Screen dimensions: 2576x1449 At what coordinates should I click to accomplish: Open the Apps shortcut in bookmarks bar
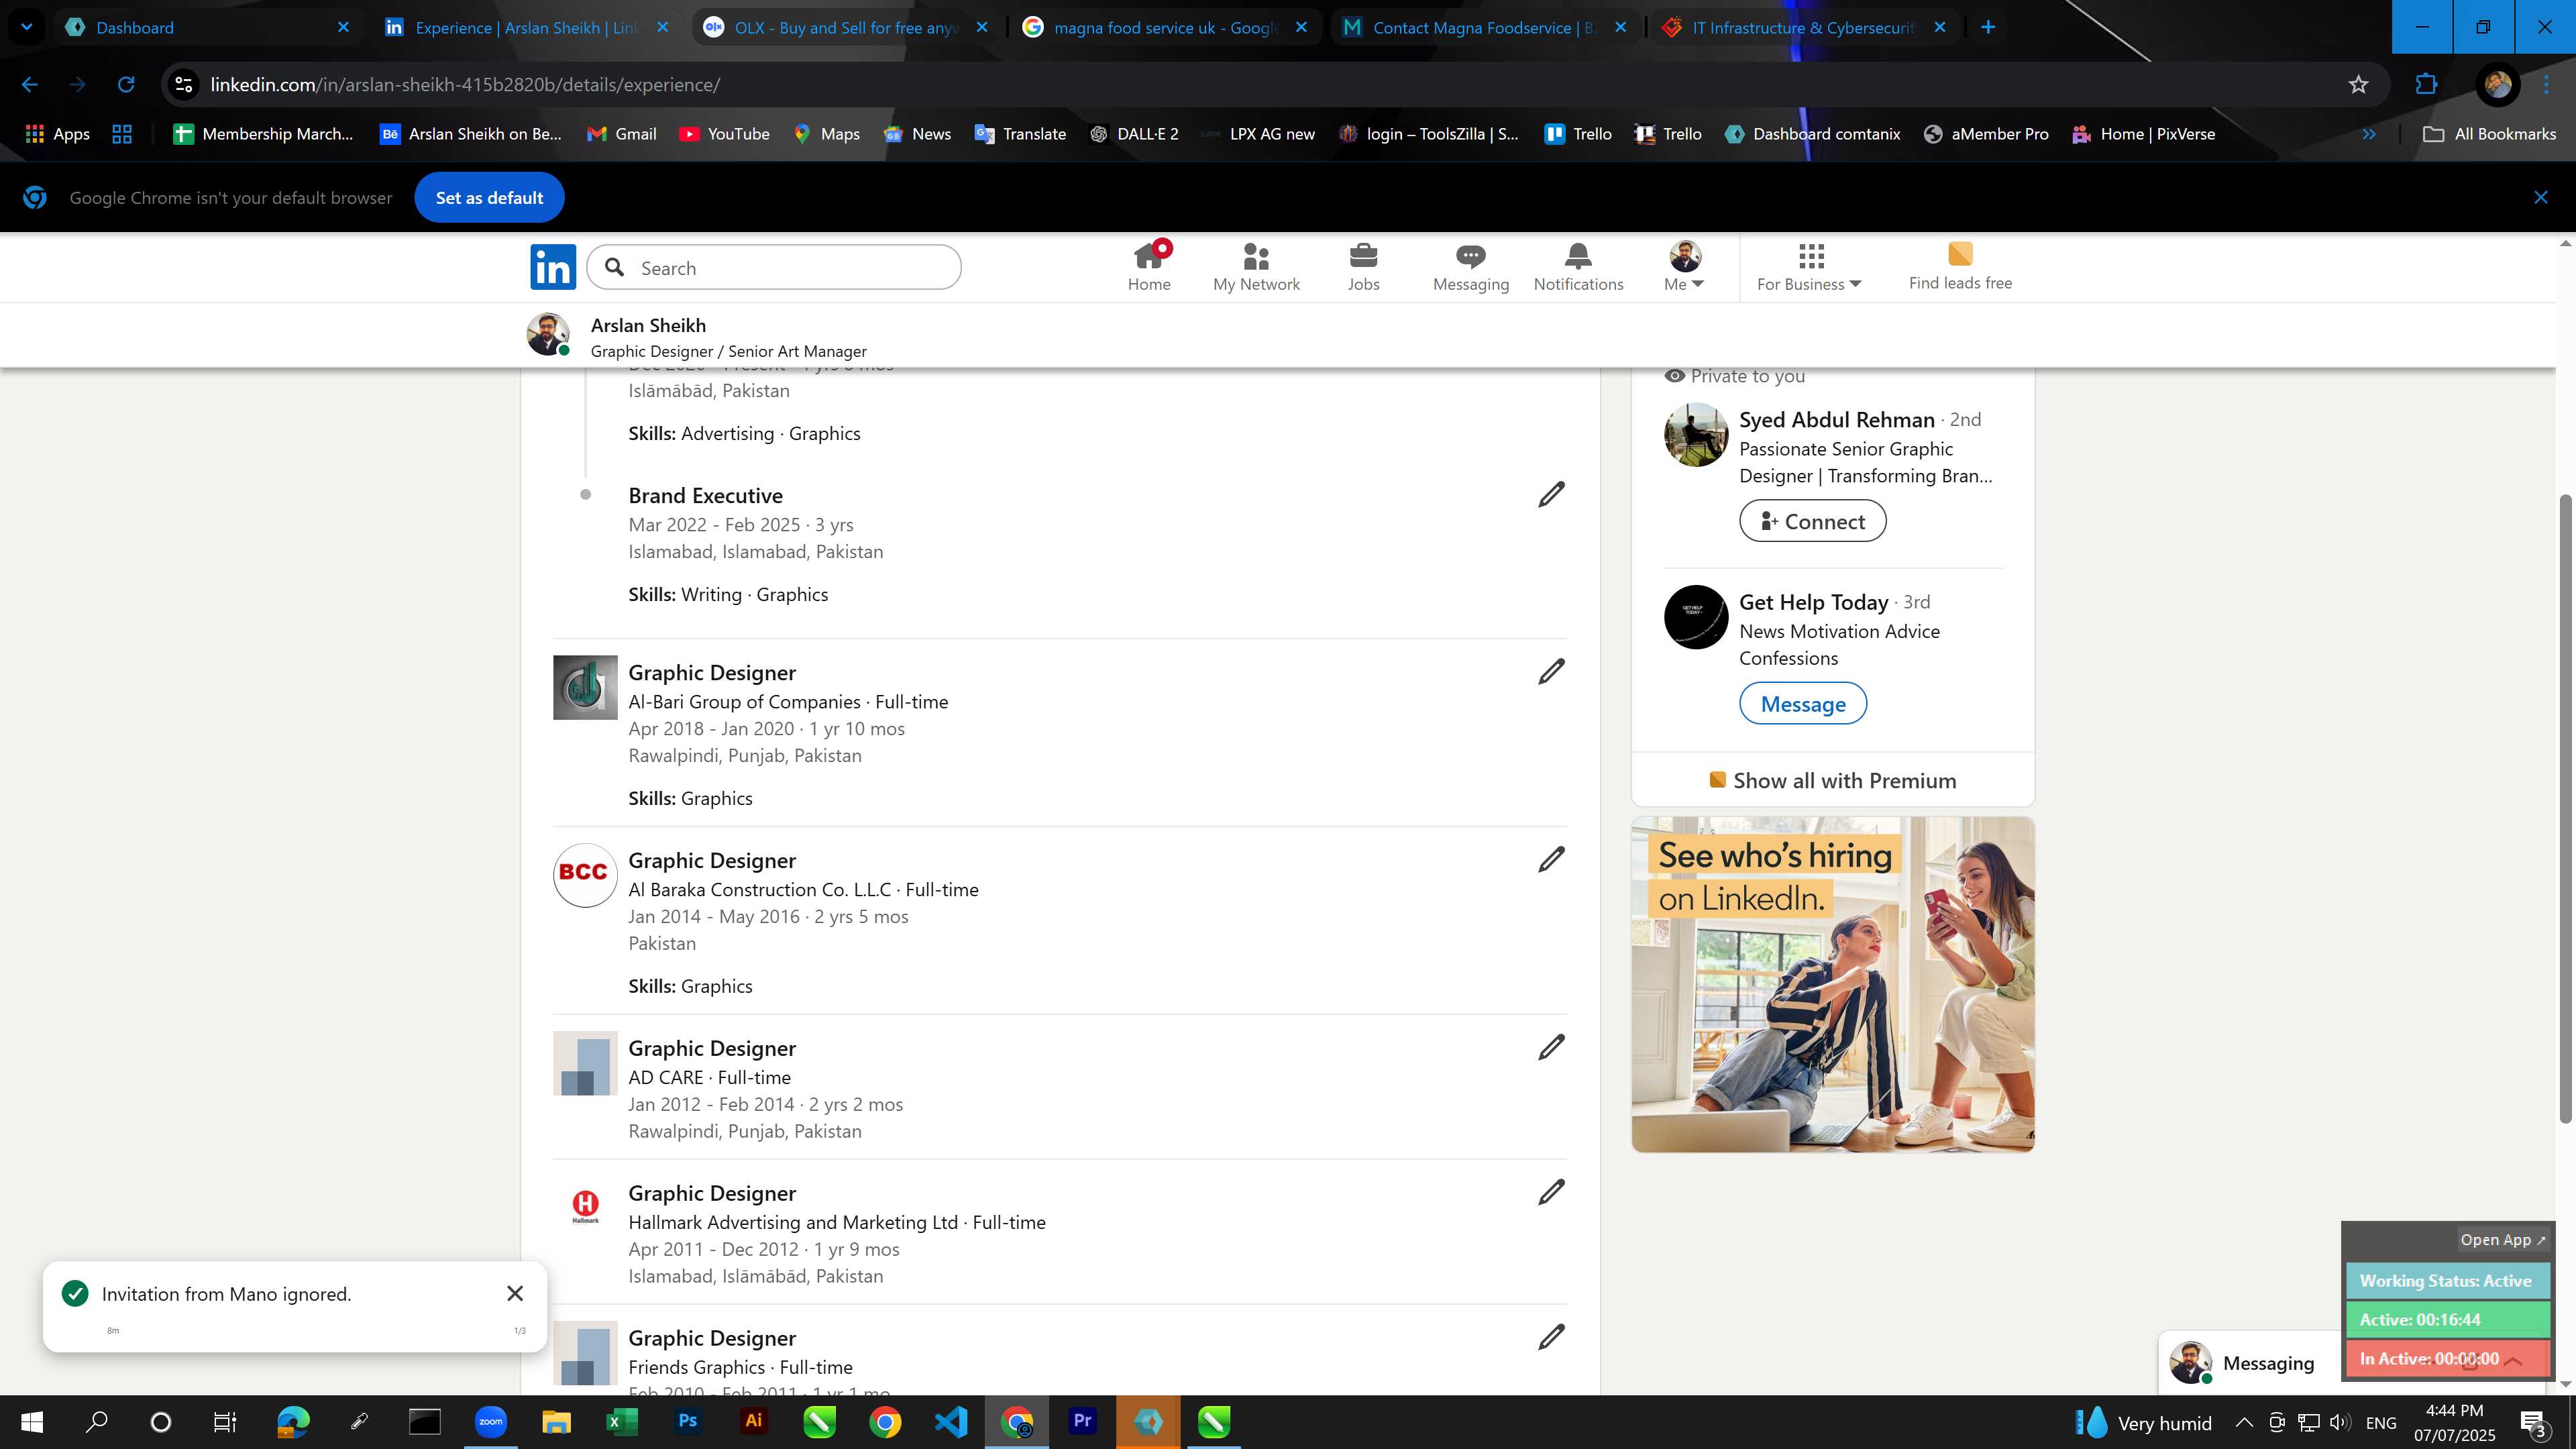tap(57, 134)
